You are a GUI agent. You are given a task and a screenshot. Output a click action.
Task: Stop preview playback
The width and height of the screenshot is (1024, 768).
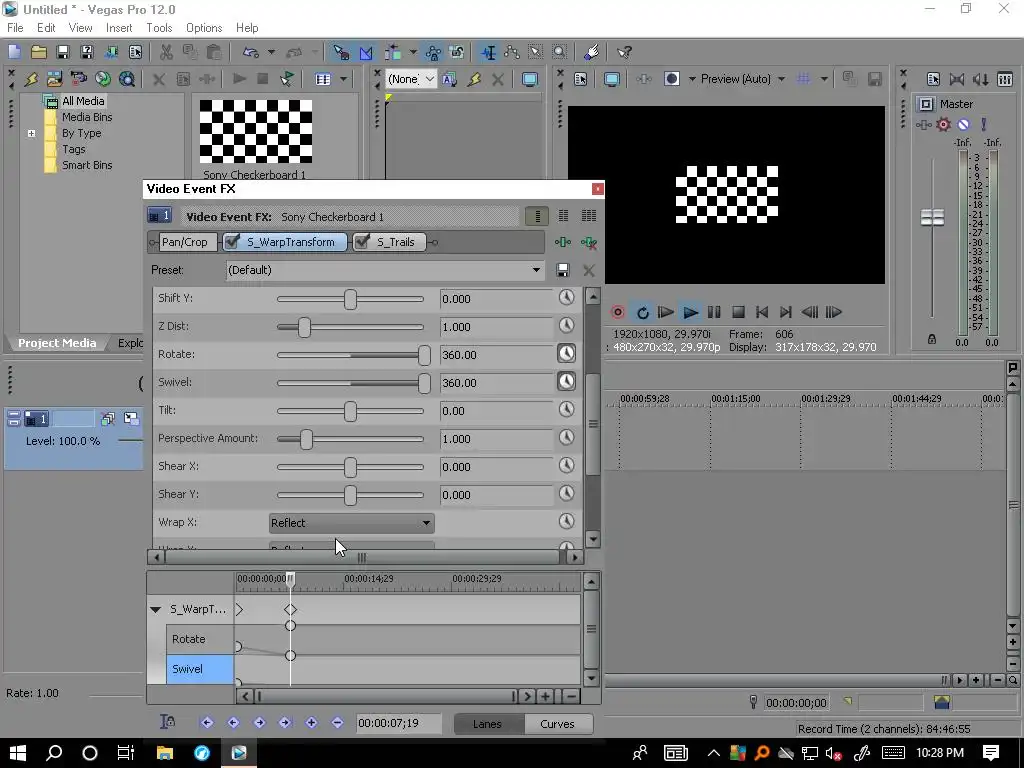(x=738, y=312)
